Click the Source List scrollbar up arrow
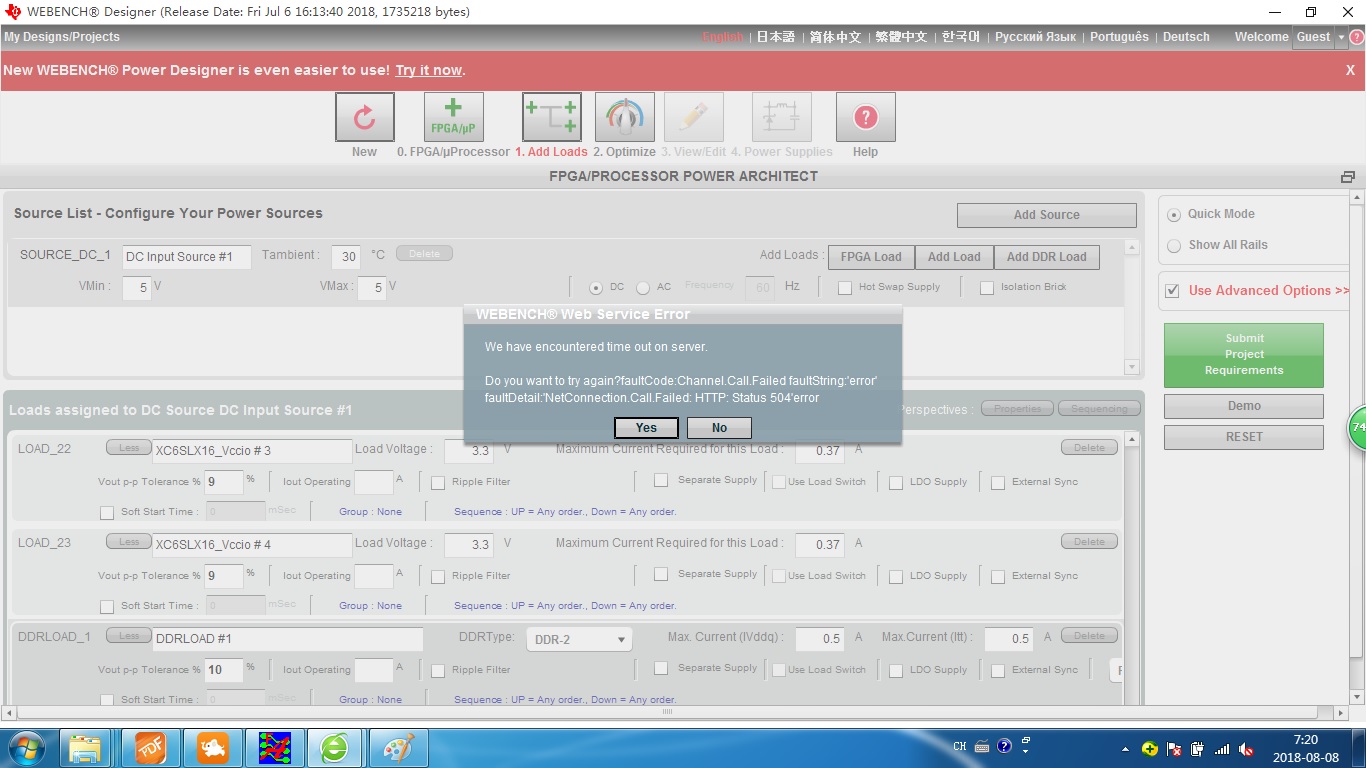 click(1132, 248)
